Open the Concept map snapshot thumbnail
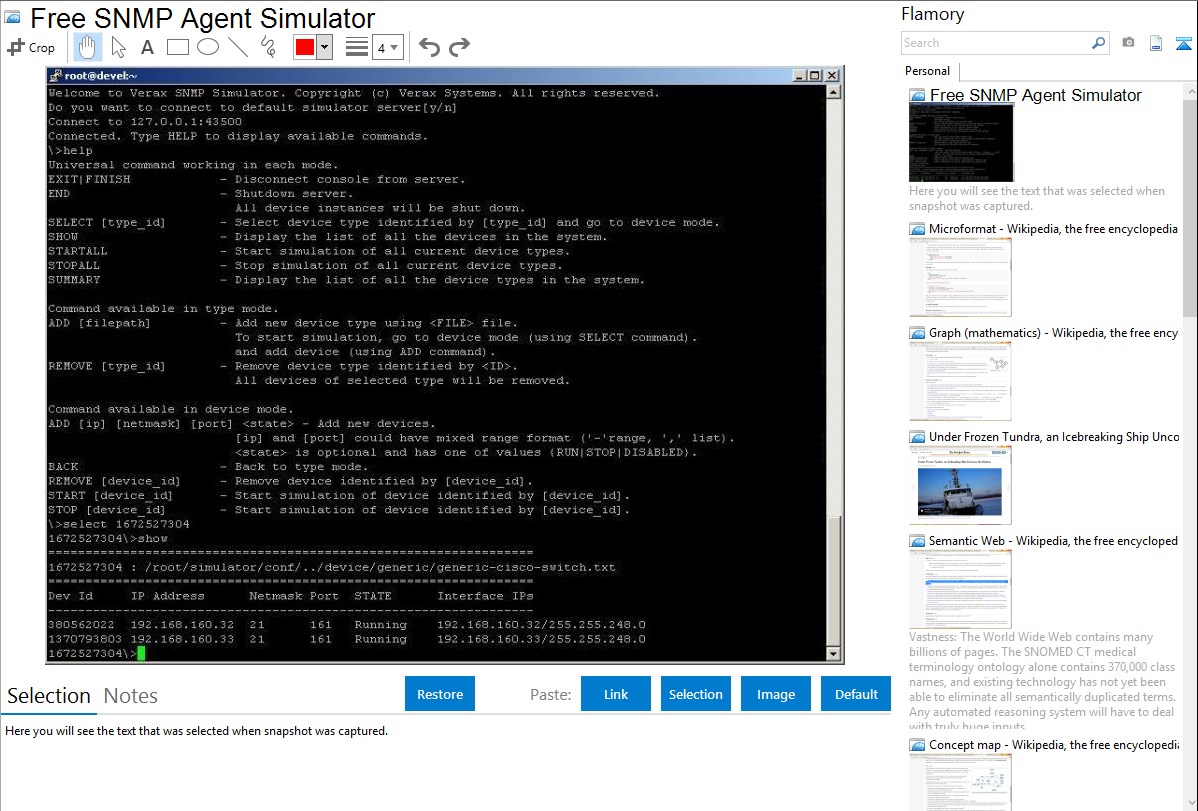The height and width of the screenshot is (811, 1198). pyautogui.click(x=960, y=782)
